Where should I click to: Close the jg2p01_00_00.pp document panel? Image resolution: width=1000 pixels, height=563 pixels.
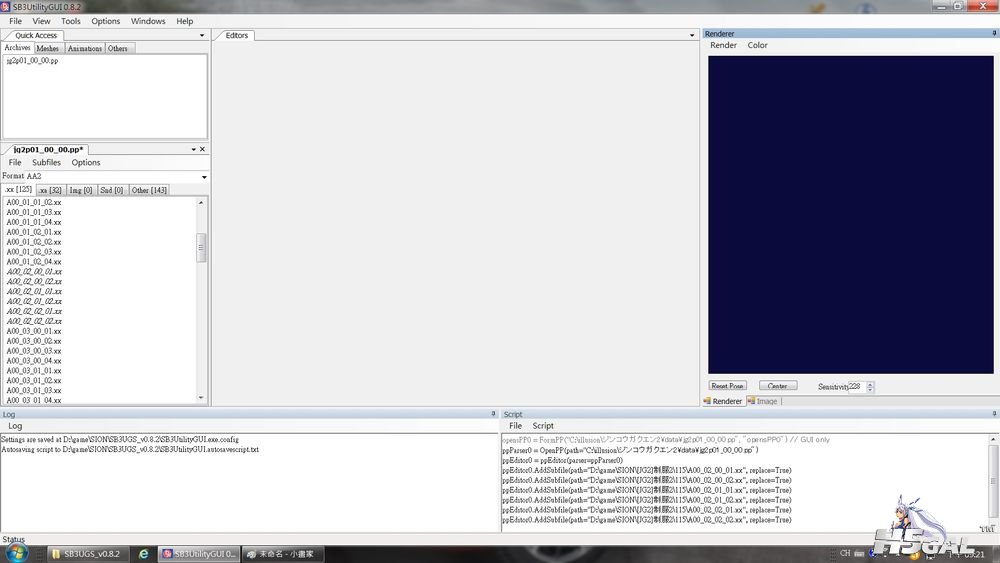tap(202, 149)
